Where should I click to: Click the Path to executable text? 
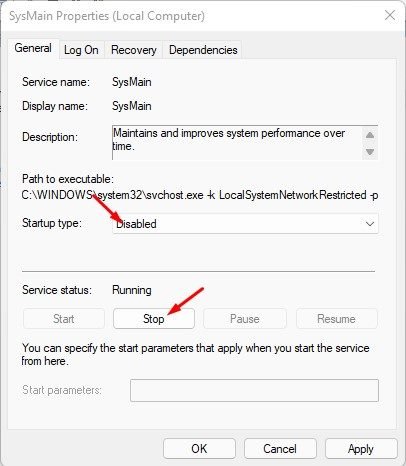(200, 195)
